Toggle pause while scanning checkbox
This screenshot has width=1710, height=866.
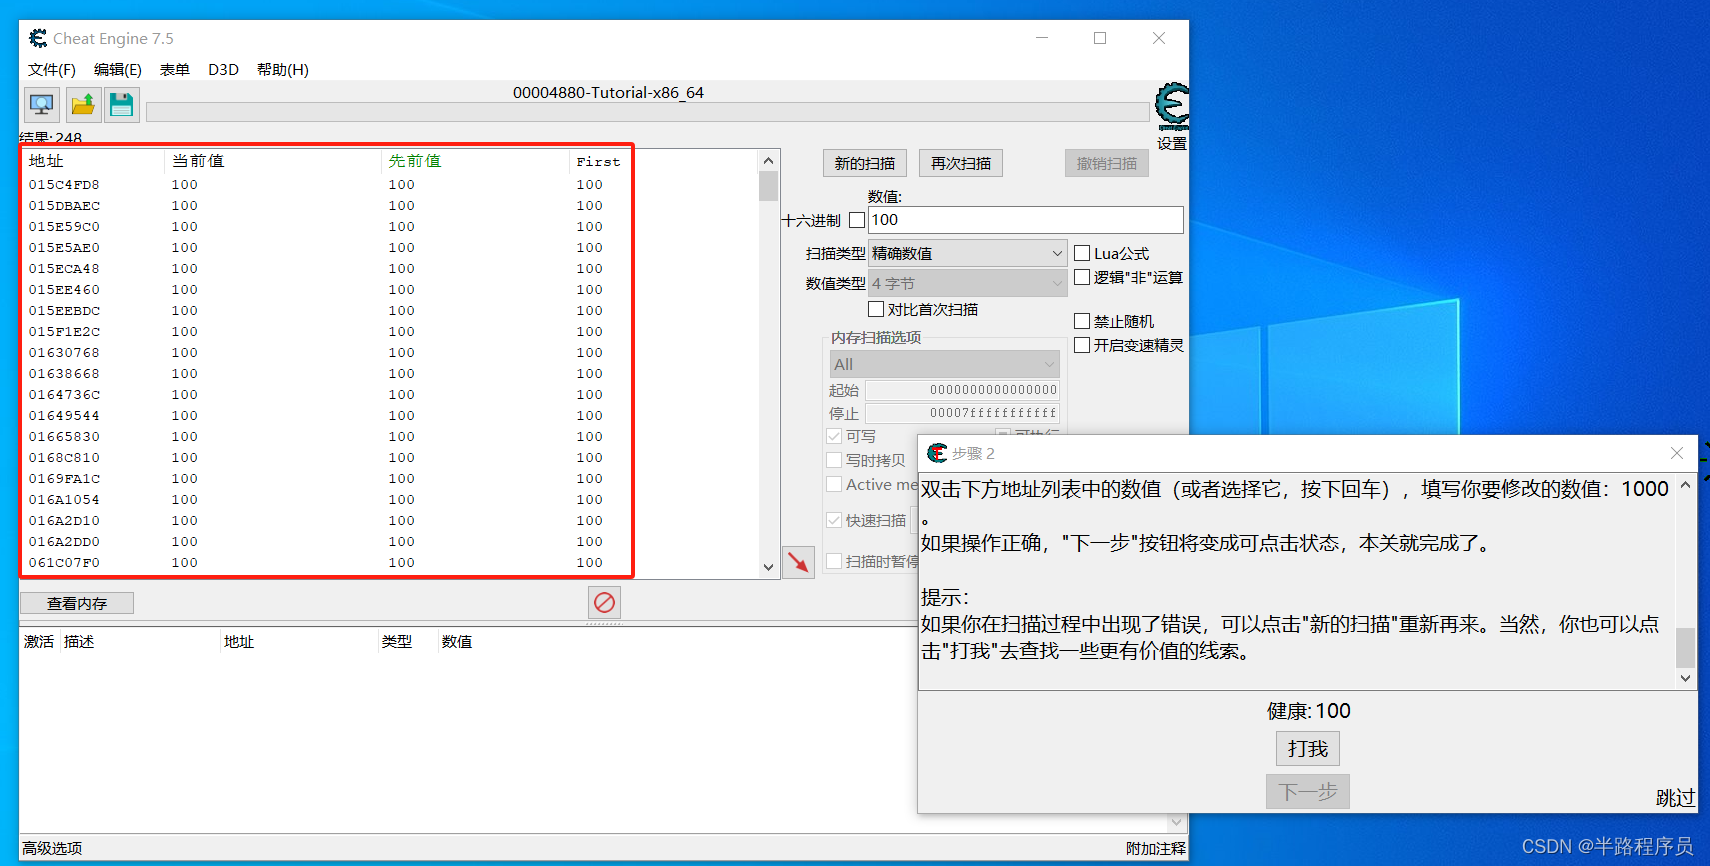pyautogui.click(x=834, y=561)
